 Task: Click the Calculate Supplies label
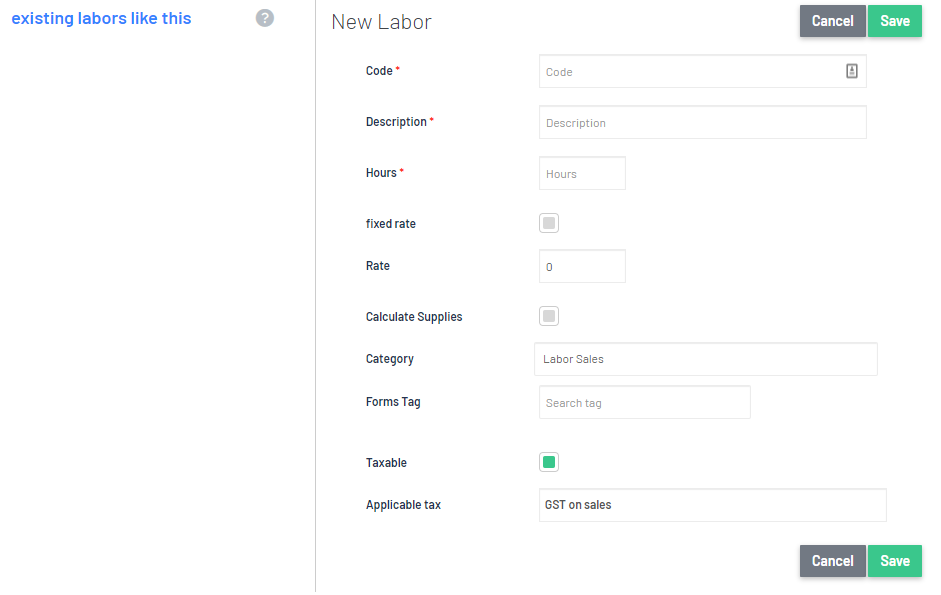(x=414, y=317)
